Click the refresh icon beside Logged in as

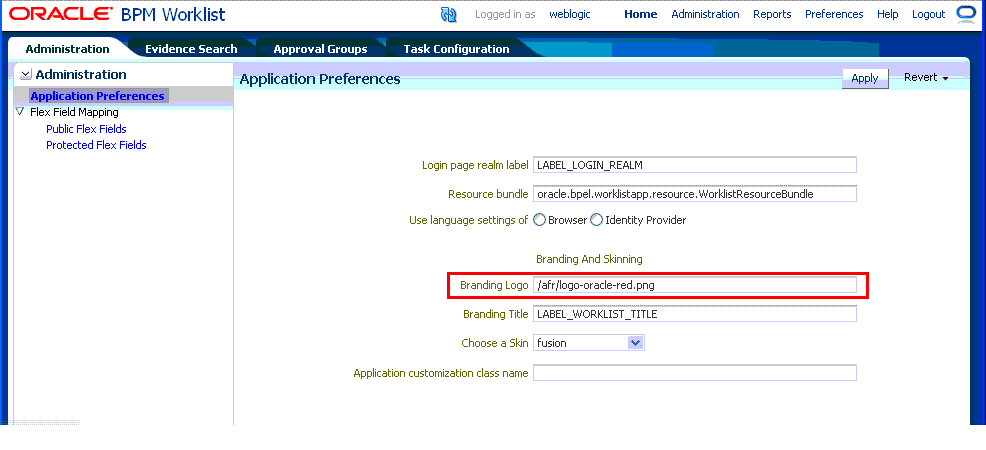coord(448,14)
